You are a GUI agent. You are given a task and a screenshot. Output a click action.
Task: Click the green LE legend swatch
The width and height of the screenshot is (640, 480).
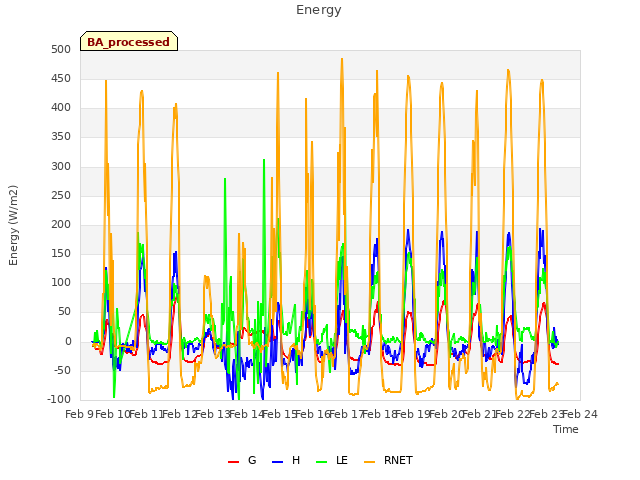click(x=322, y=462)
